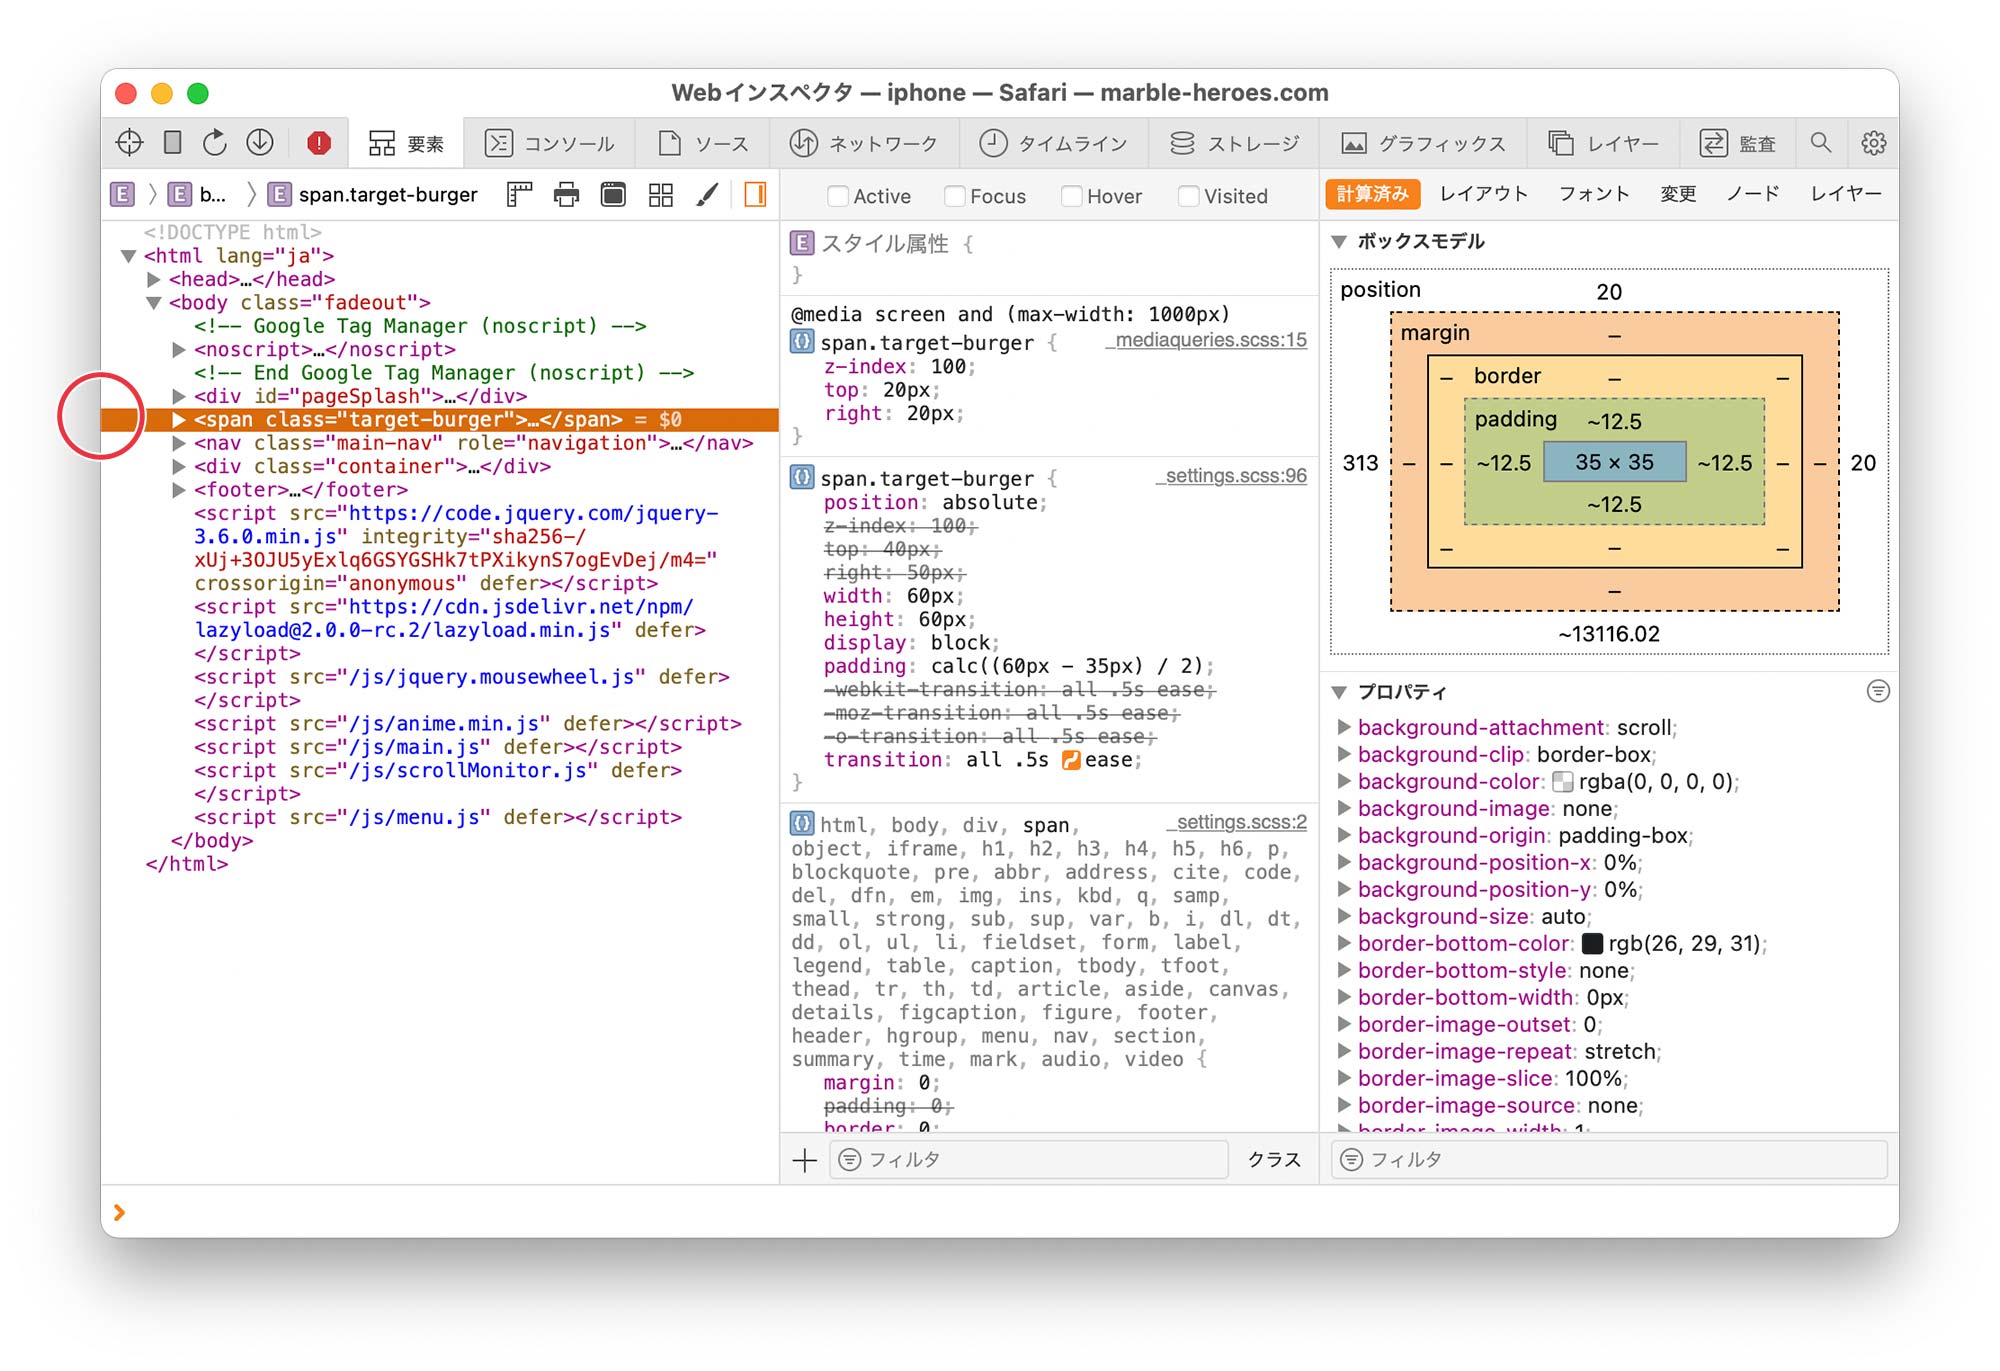Open the レイアウト sidebar tab

click(x=1483, y=194)
